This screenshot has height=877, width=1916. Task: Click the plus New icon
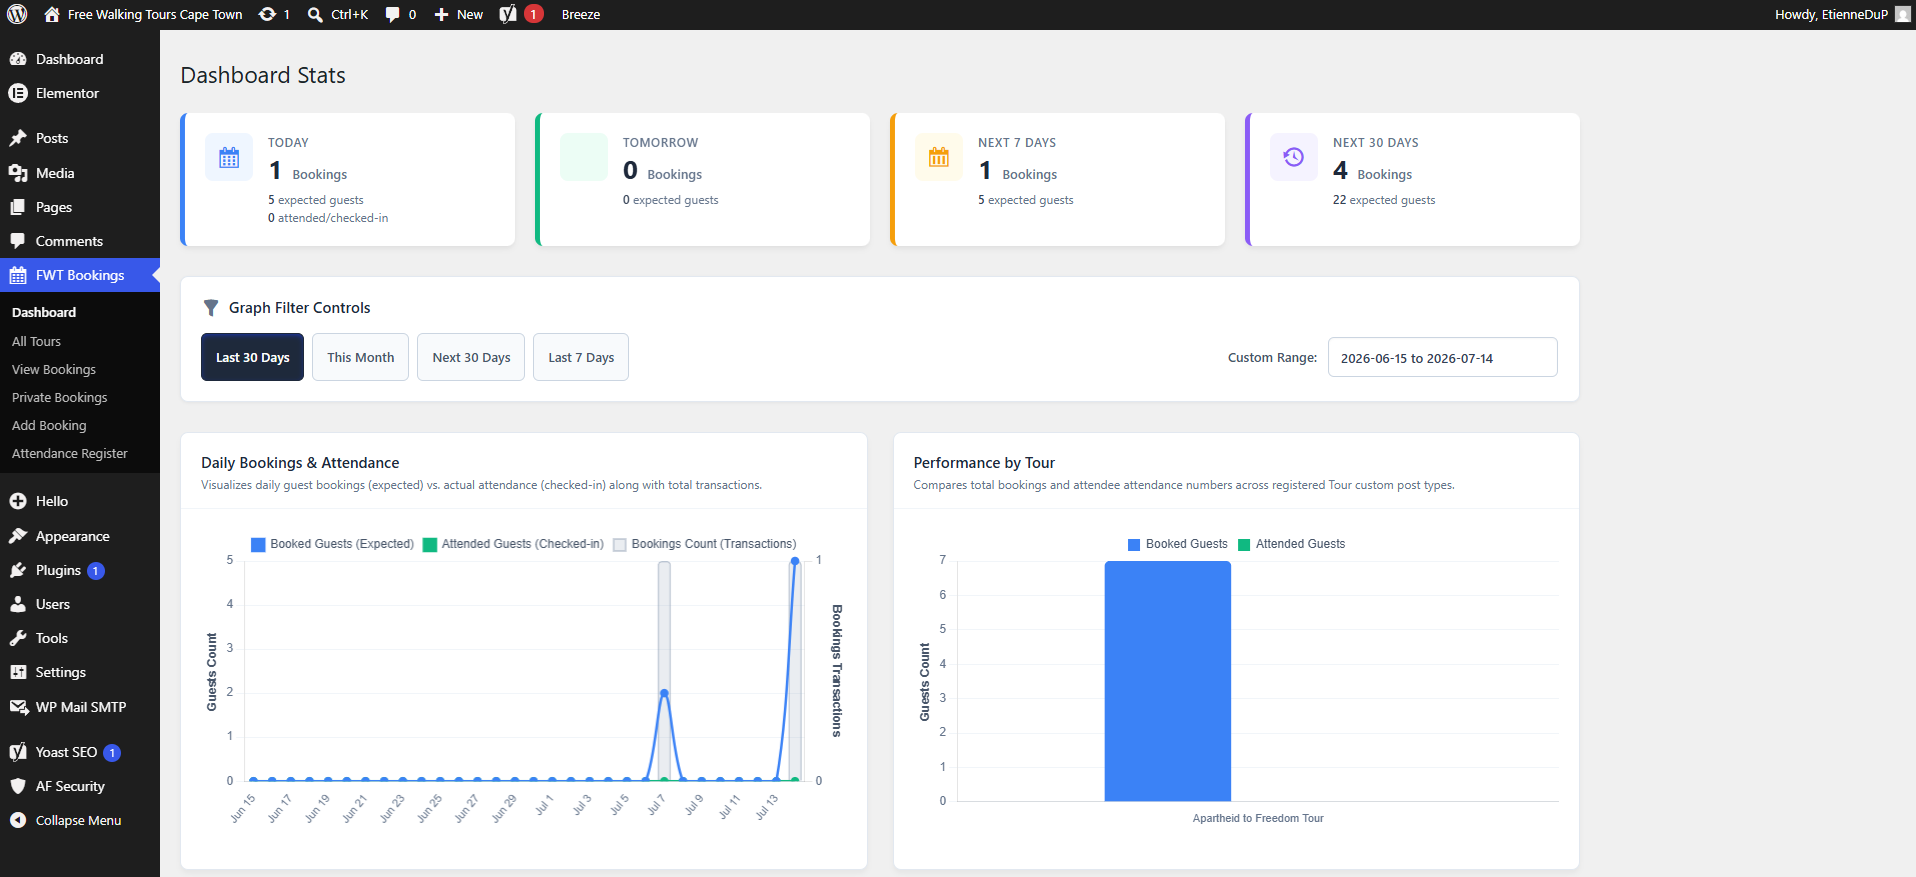pos(441,14)
